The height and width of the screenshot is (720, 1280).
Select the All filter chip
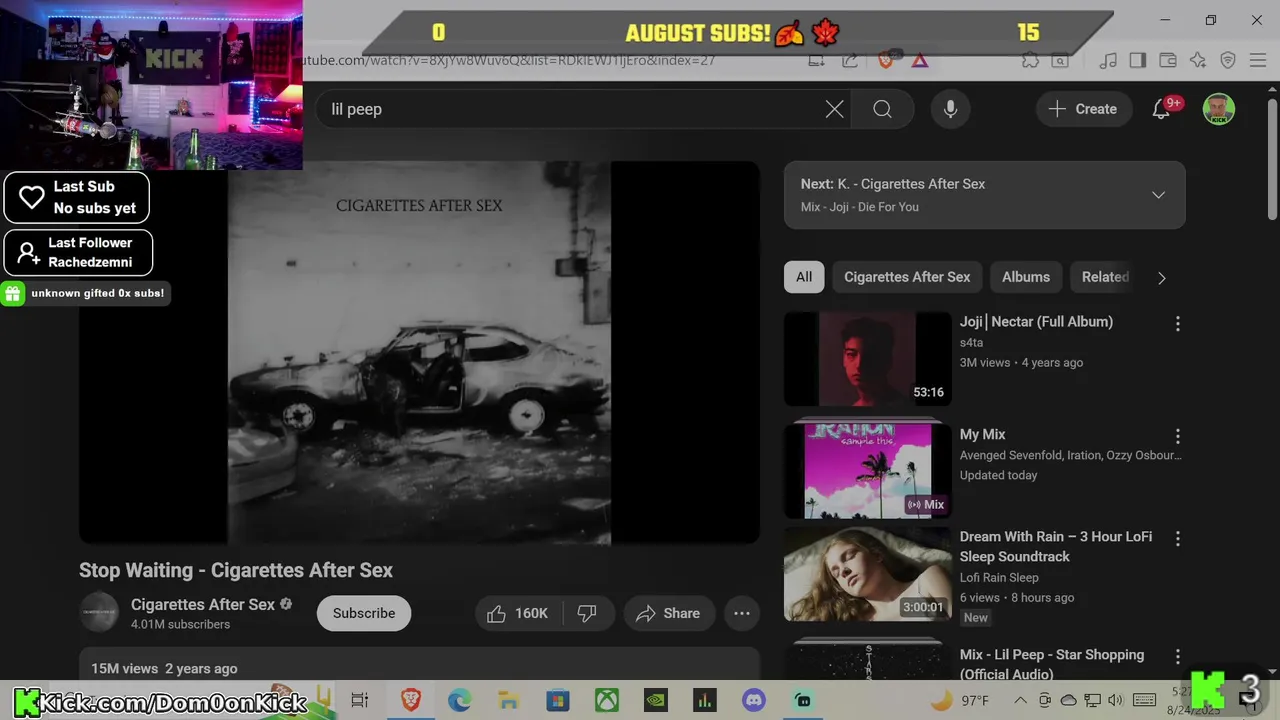[804, 277]
